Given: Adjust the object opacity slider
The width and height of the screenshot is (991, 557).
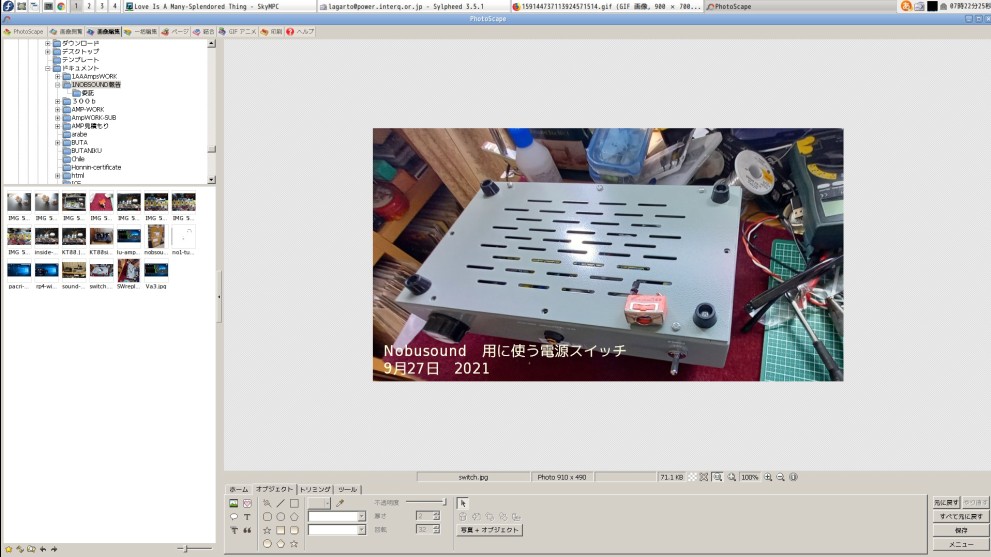Looking at the screenshot, I should coord(444,502).
